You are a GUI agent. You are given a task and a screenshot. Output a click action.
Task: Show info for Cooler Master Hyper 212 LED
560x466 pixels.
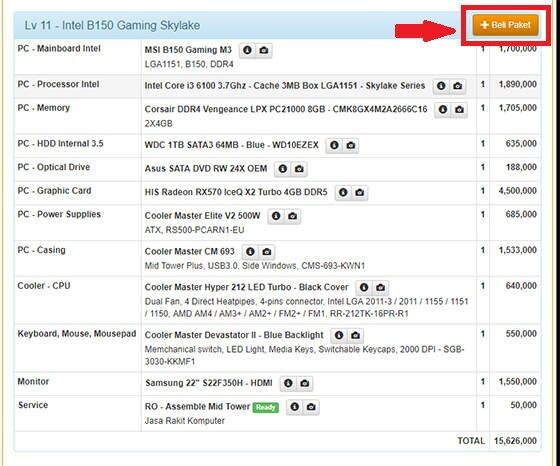pos(364,287)
